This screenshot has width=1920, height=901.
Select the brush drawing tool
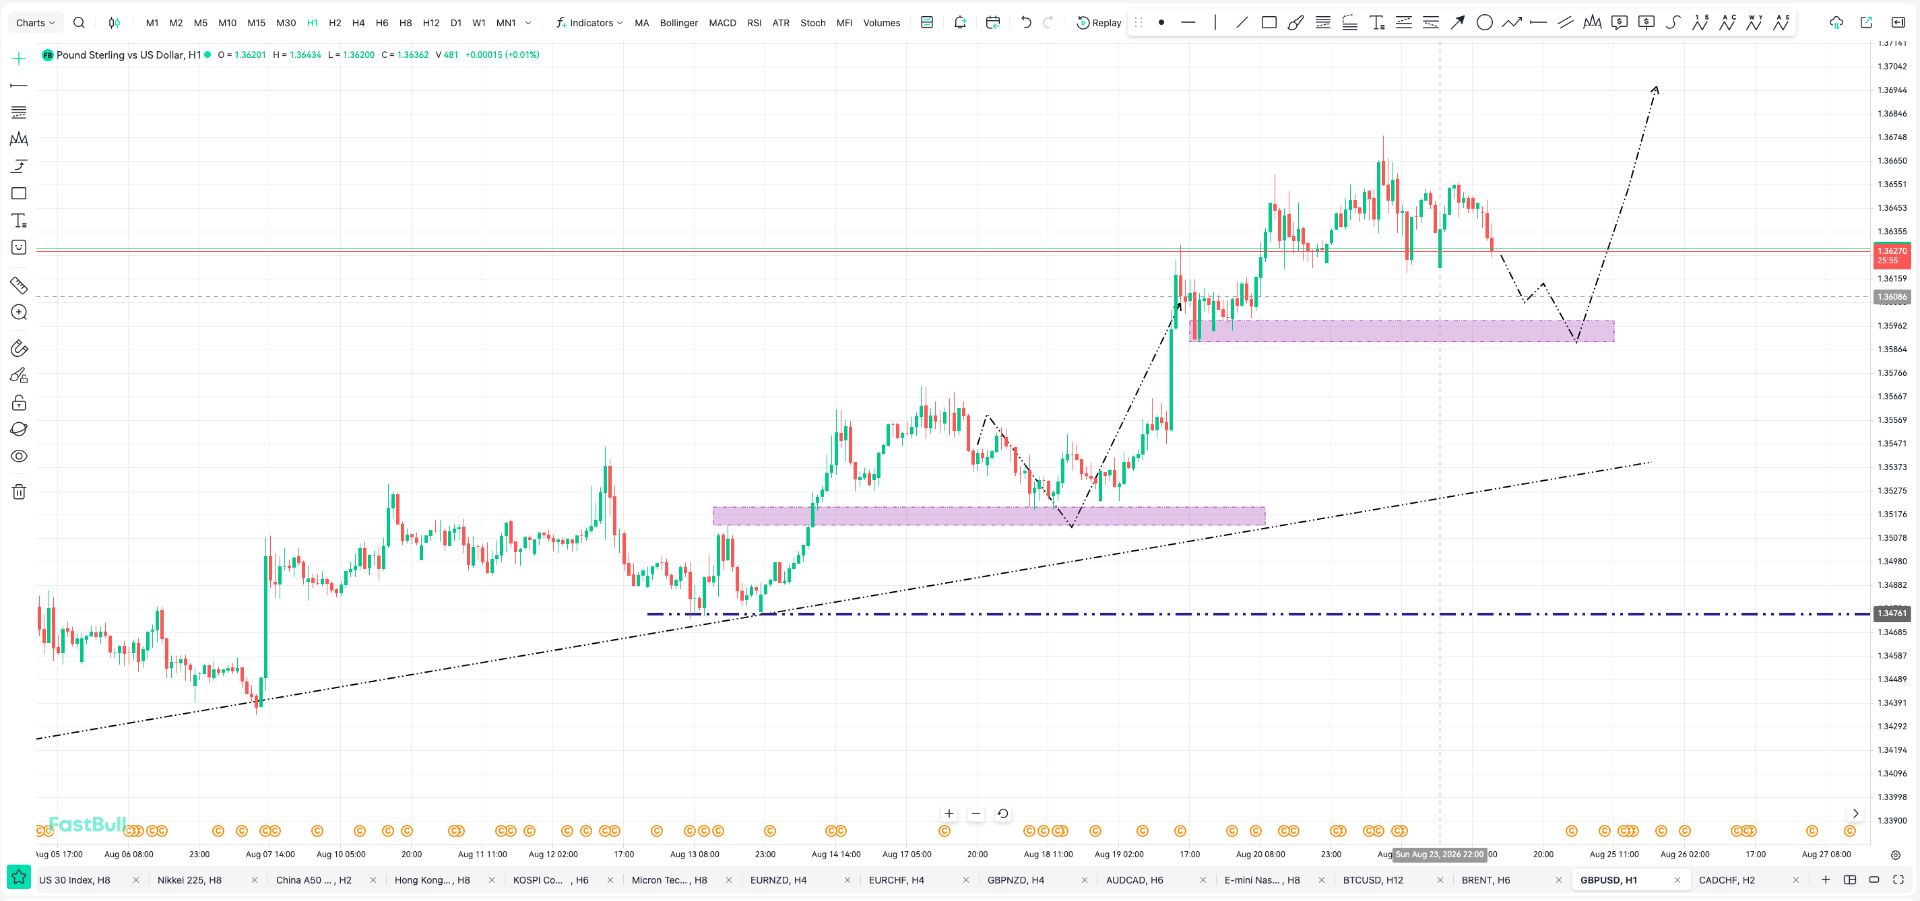tap(1296, 22)
